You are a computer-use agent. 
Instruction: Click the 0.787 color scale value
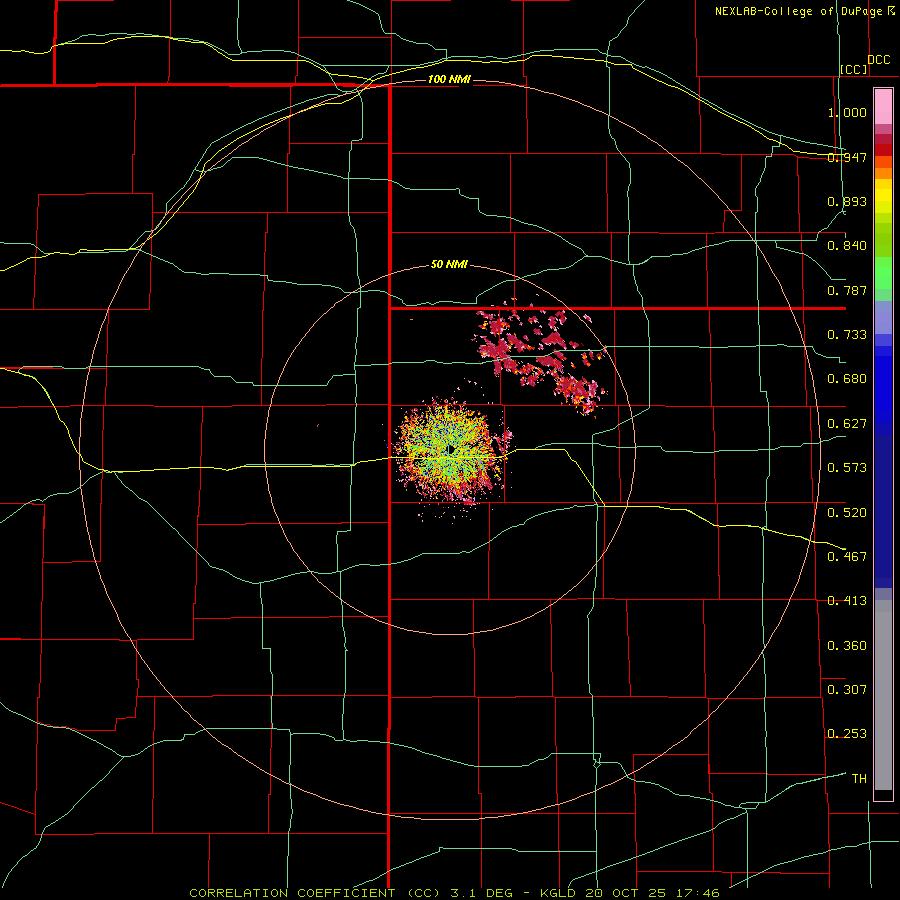(x=847, y=290)
